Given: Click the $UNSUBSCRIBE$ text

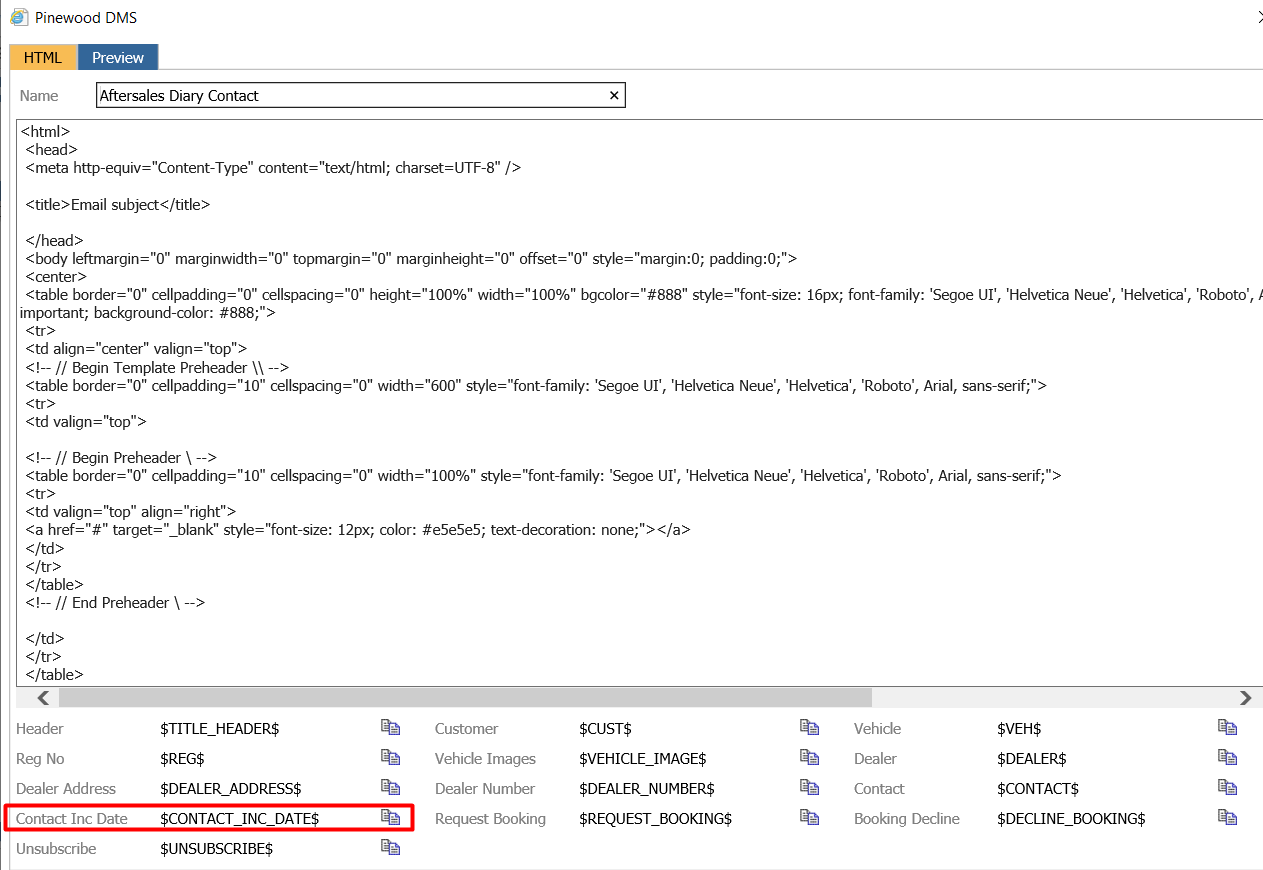Looking at the screenshot, I should (216, 849).
